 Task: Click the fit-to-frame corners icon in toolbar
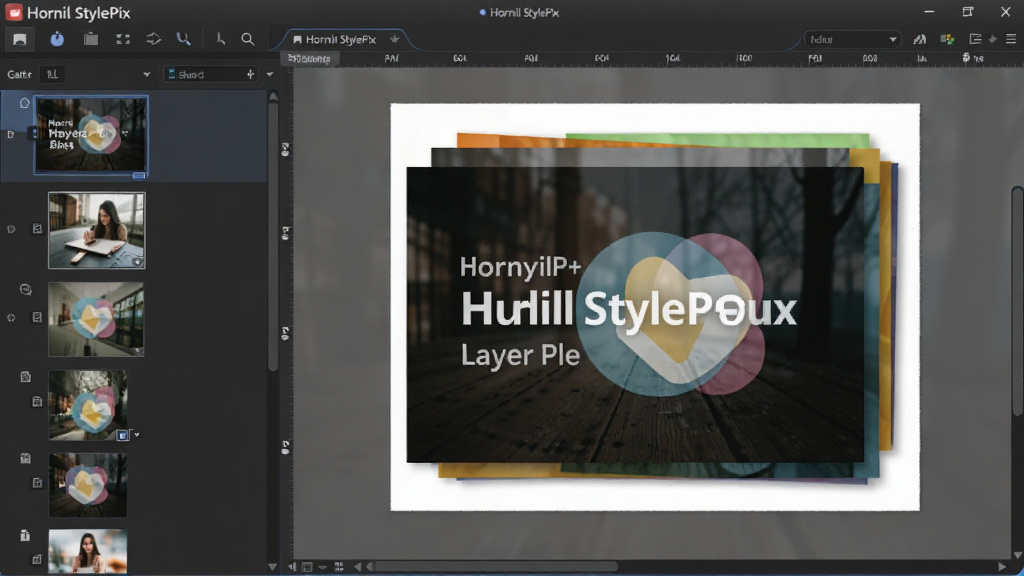(123, 39)
